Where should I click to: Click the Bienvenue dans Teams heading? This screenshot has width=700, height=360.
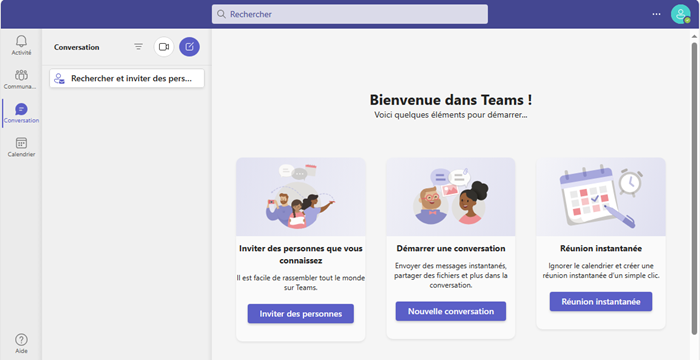[x=450, y=100]
